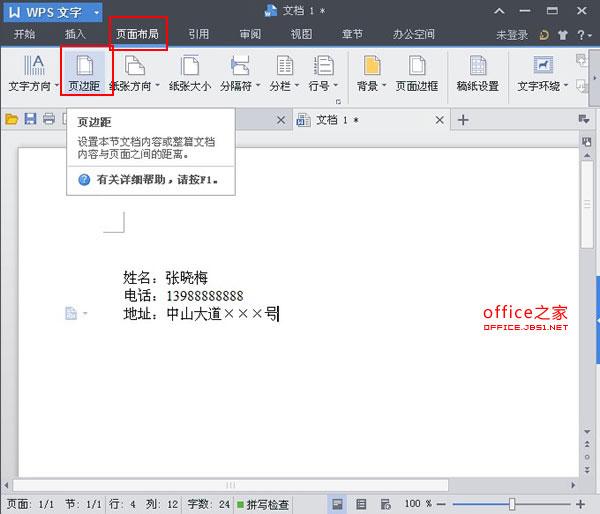The image size is (600, 514).
Task: Expand the 背景 dropdown arrow
Action: coord(384,85)
